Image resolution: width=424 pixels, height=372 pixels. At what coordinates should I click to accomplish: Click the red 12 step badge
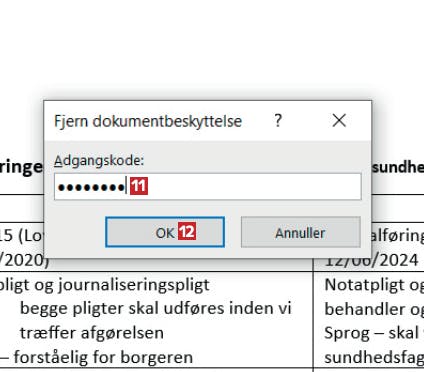187,231
